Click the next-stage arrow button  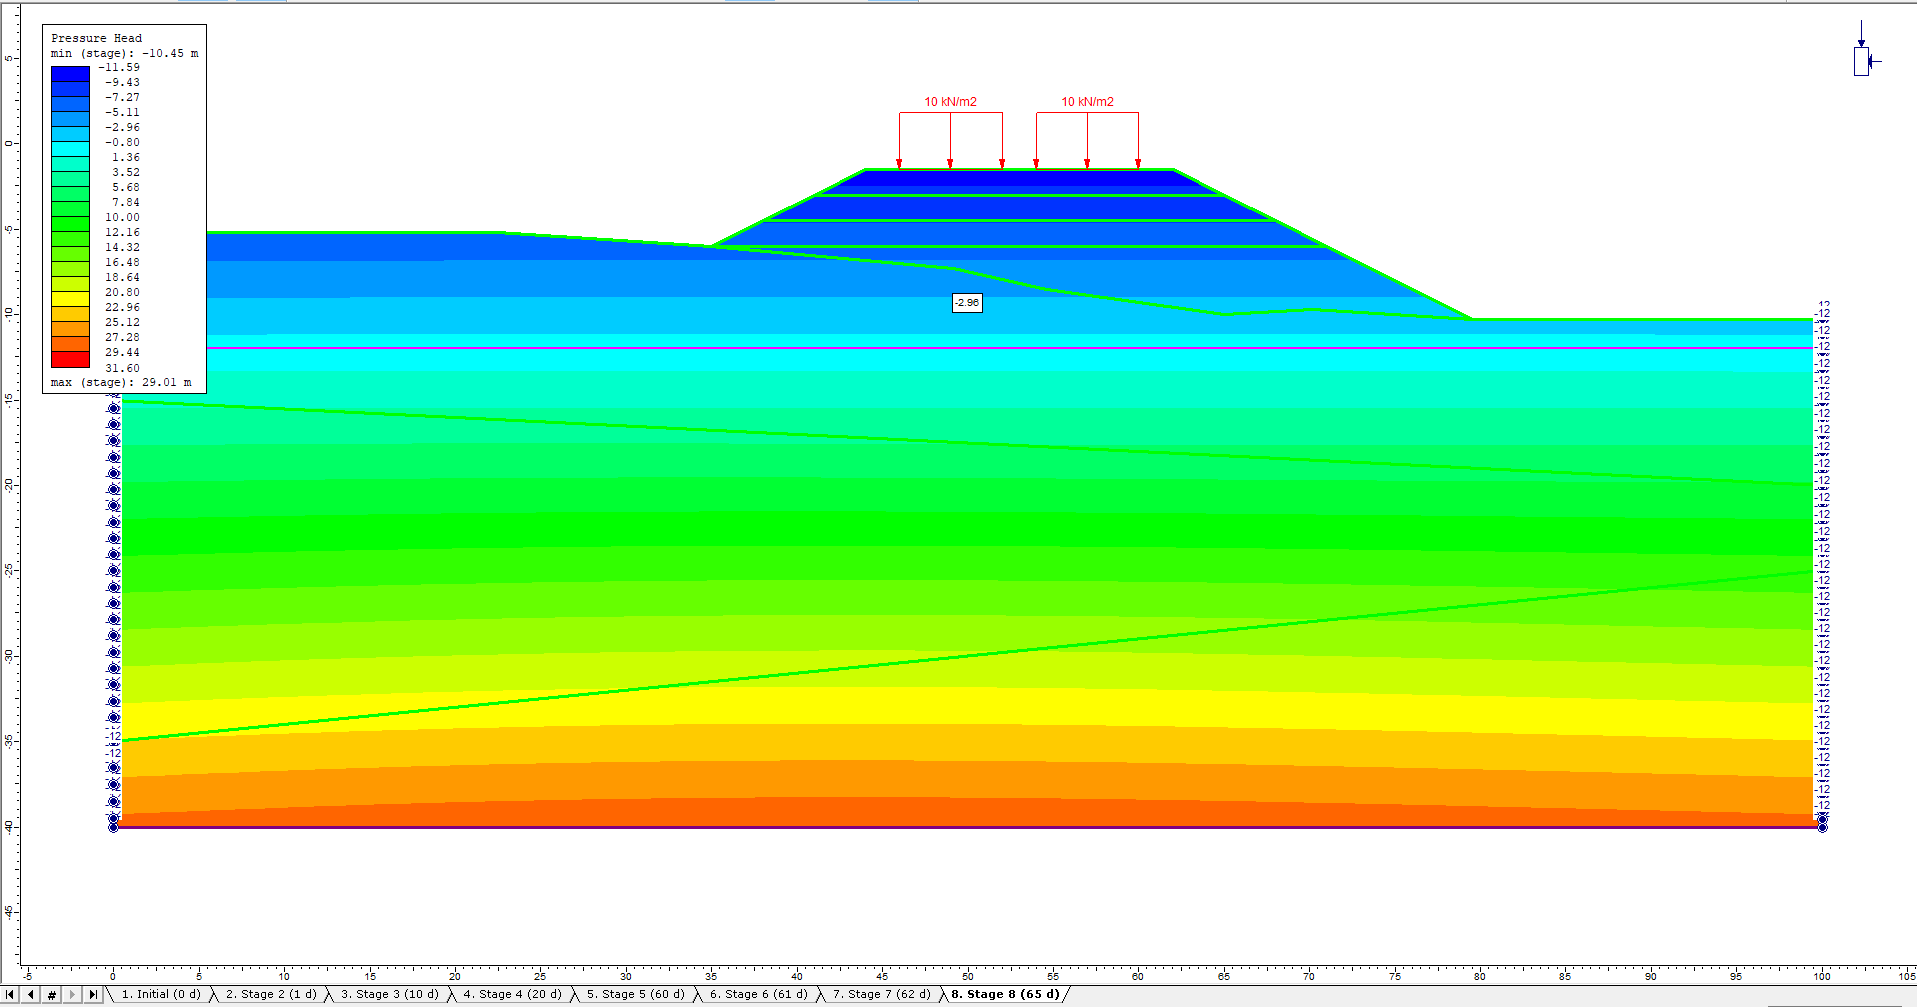tap(73, 994)
